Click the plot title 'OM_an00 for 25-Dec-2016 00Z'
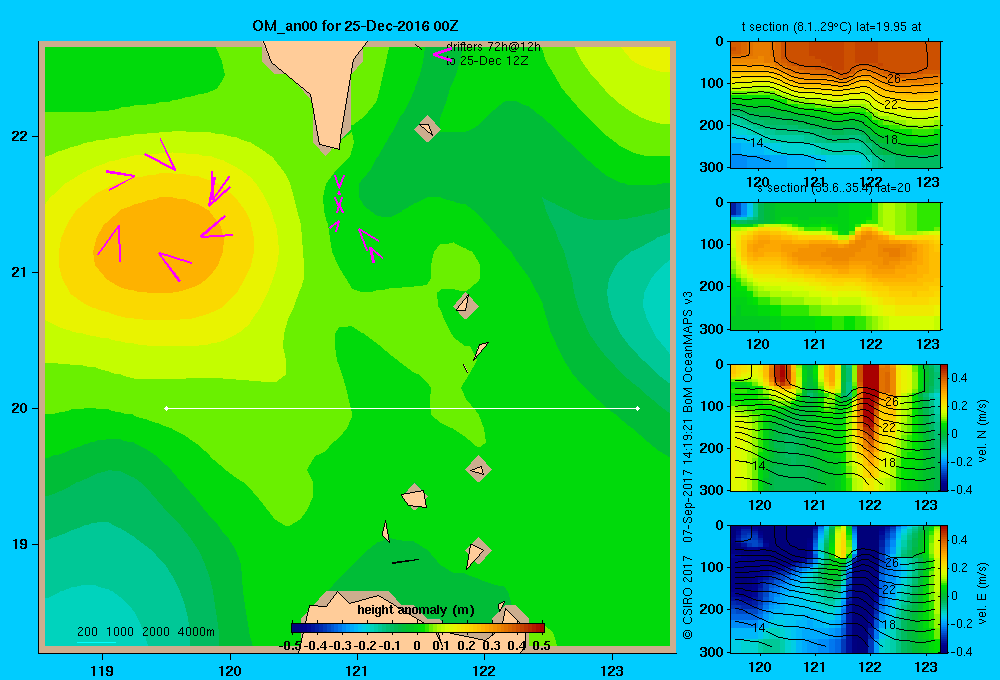Viewport: 1000px width, 680px height. tap(355, 26)
